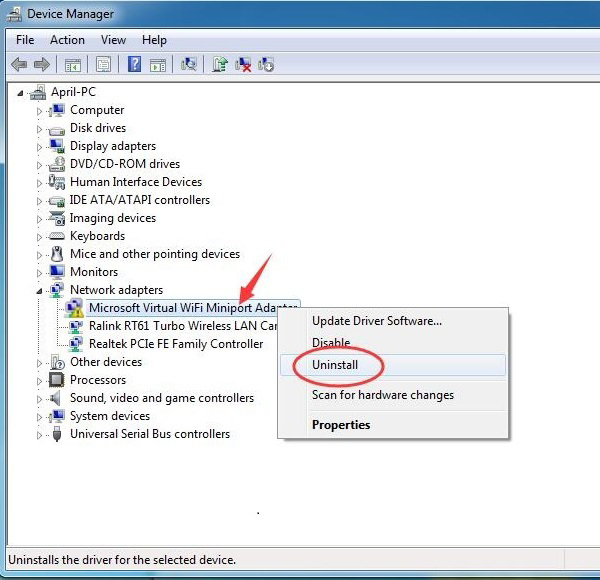Click the Display adapters category icon
Viewport: 600px width, 580px height.
[57, 146]
